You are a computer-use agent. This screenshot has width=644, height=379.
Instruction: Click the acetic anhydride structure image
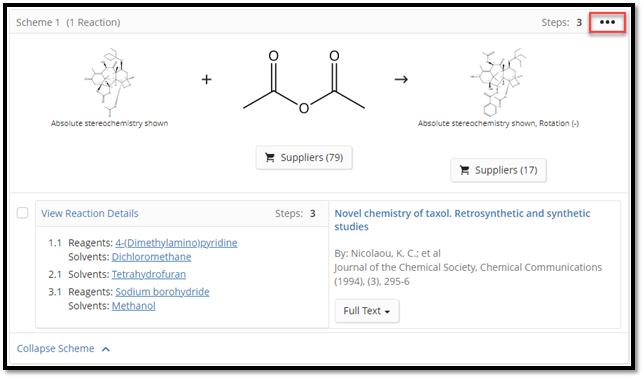coord(304,82)
